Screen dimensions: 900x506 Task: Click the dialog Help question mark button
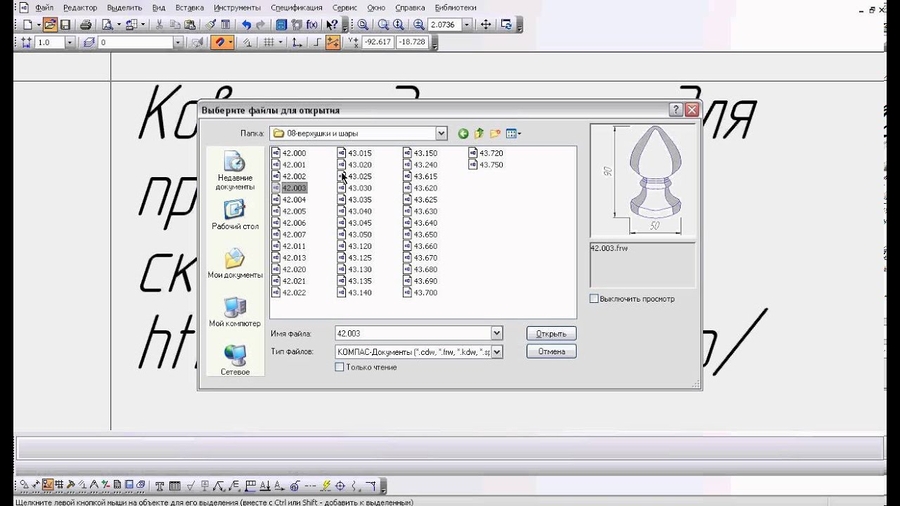coord(676,110)
